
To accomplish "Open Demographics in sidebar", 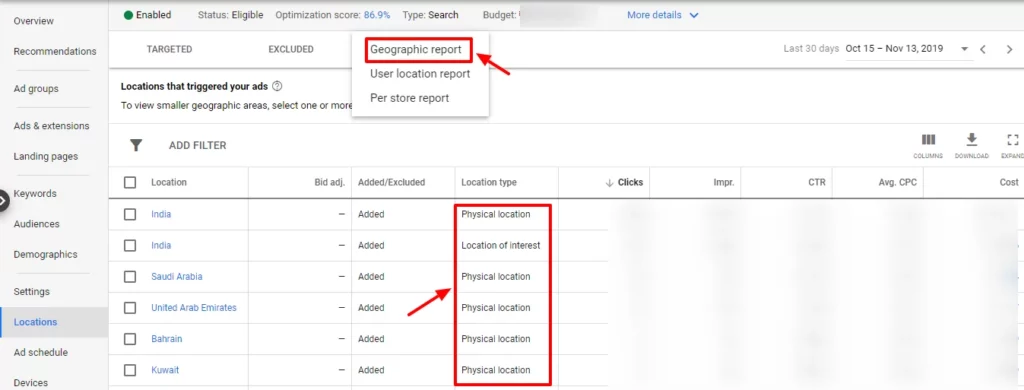I will (46, 254).
